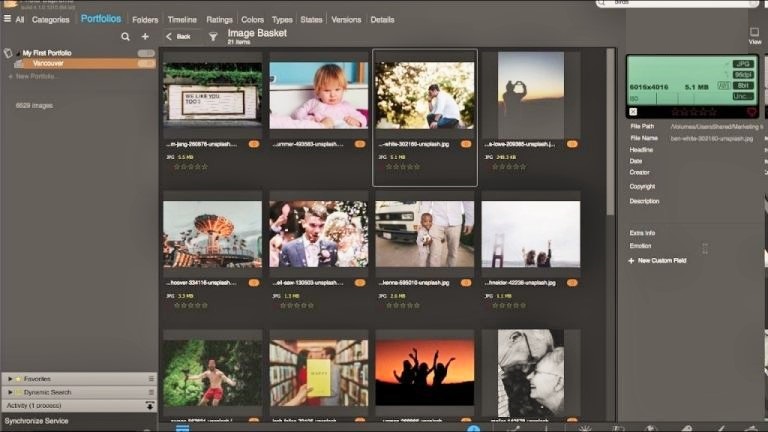Open the Types tab
The image size is (768, 432).
click(x=282, y=20)
